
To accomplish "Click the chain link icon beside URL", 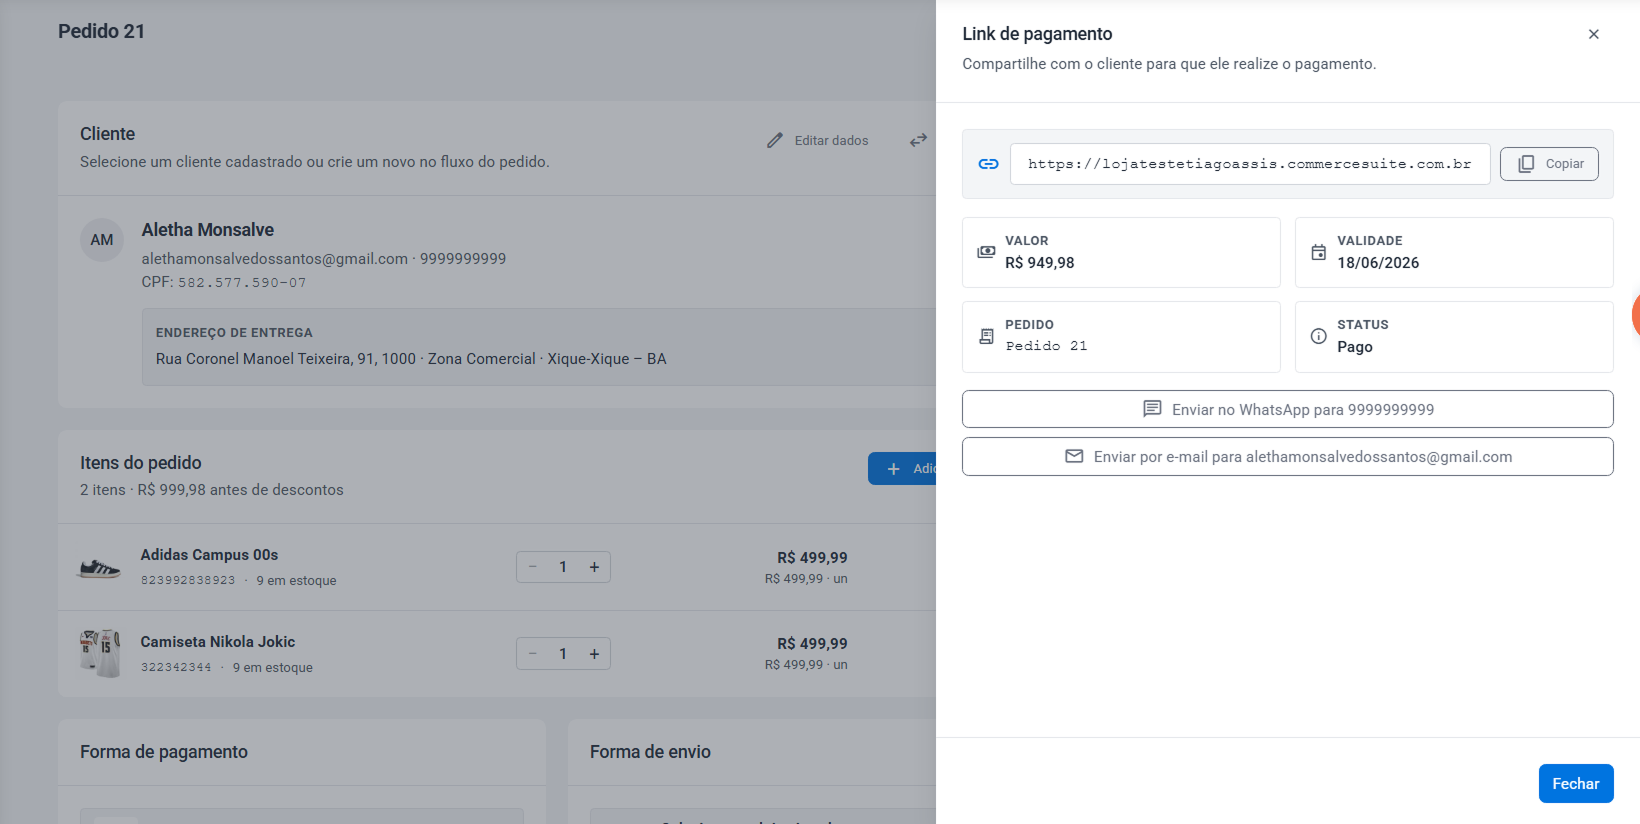I will (x=988, y=164).
